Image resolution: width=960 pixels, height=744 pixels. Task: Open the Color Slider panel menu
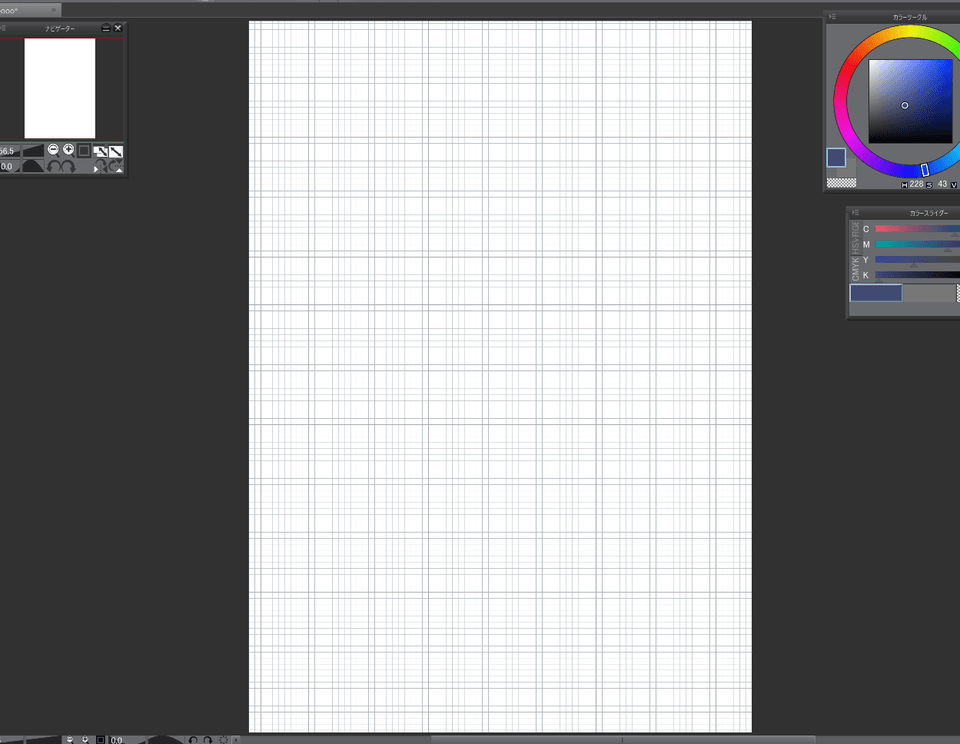pyautogui.click(x=854, y=212)
